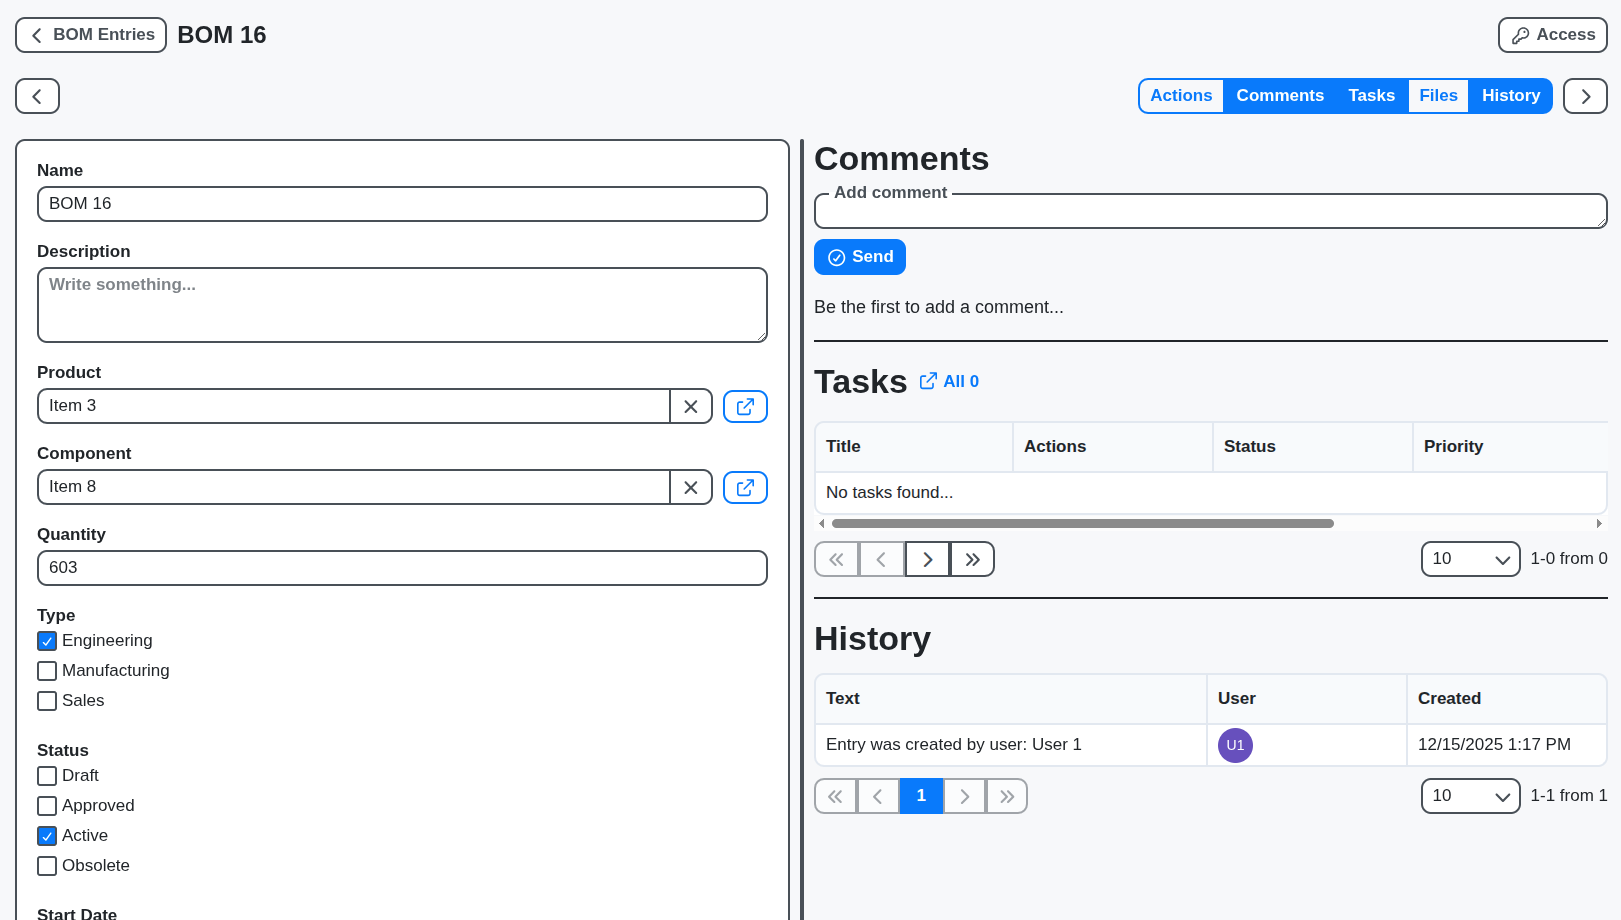Click the BOM Entries back button
The height and width of the screenshot is (920, 1621).
point(90,34)
